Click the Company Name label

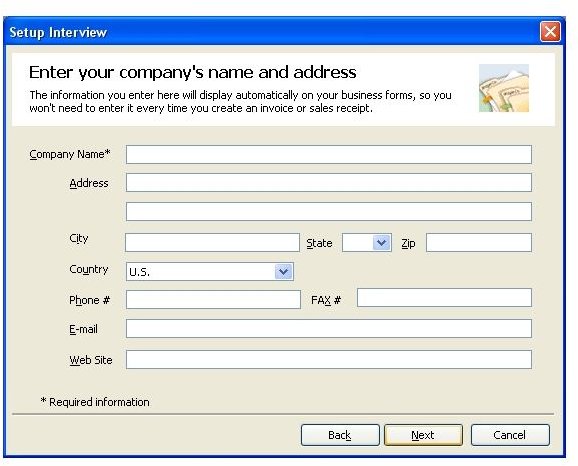[x=70, y=154]
